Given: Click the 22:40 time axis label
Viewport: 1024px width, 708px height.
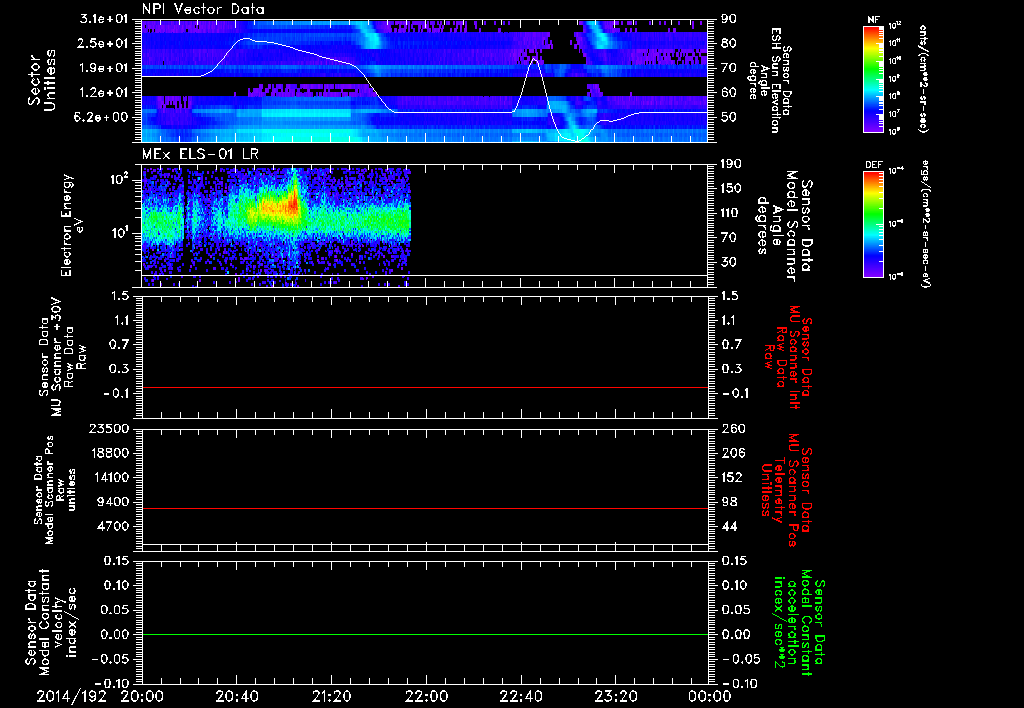Looking at the screenshot, I should click(x=520, y=696).
